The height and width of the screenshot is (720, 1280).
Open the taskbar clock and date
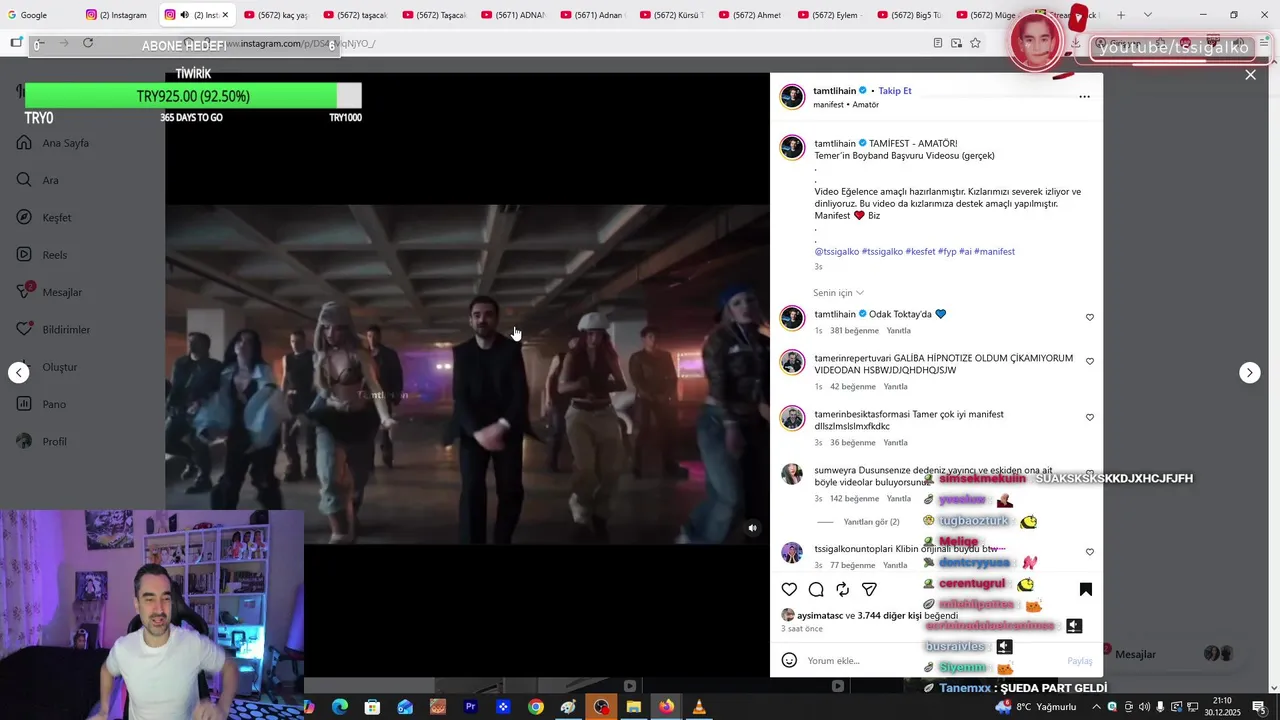coord(1222,707)
